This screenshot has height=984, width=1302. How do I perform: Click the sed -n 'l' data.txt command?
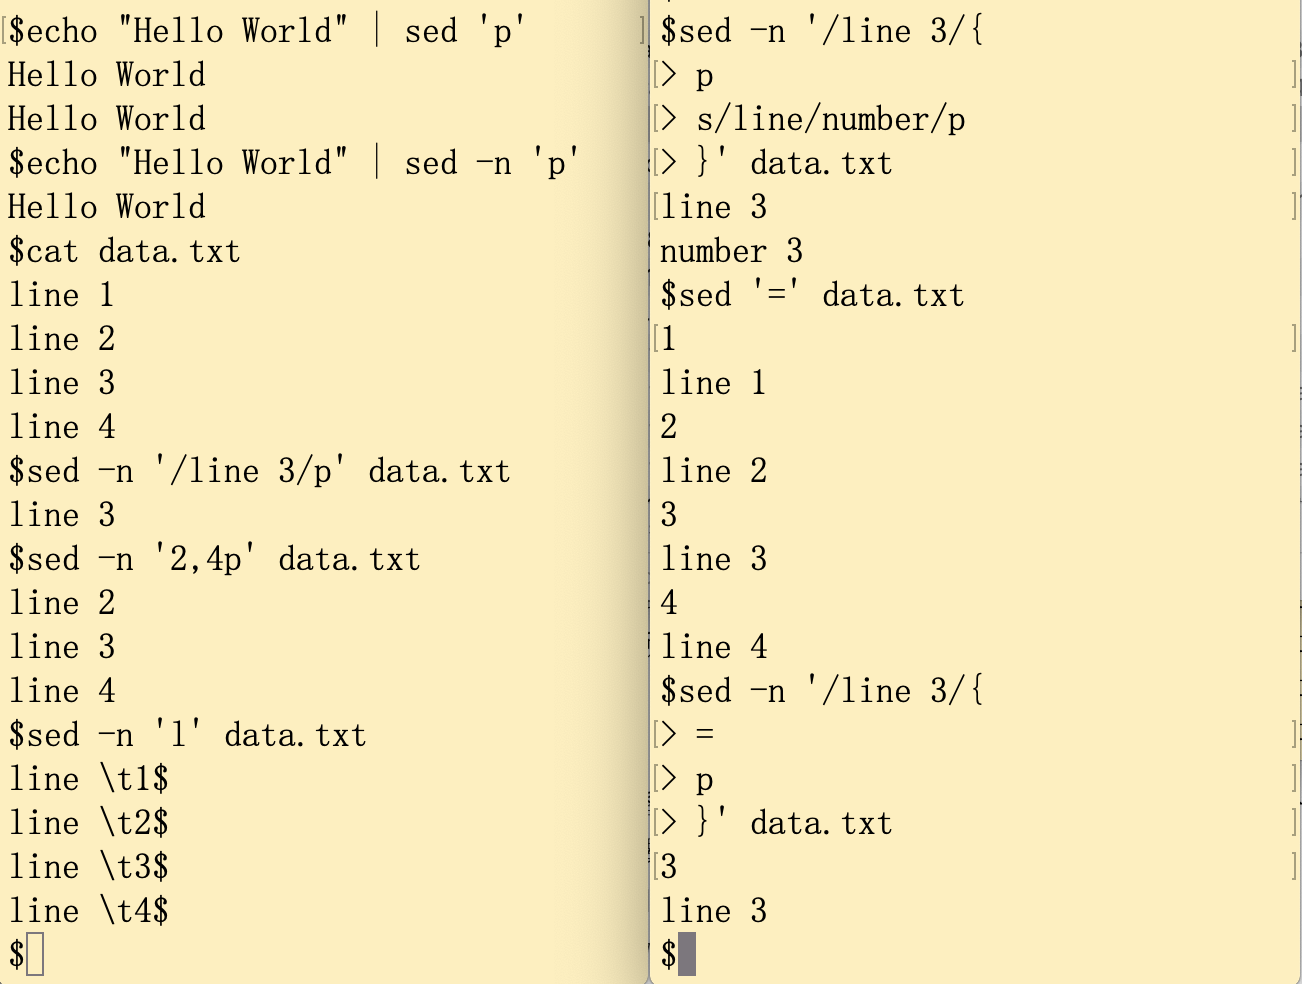click(187, 735)
